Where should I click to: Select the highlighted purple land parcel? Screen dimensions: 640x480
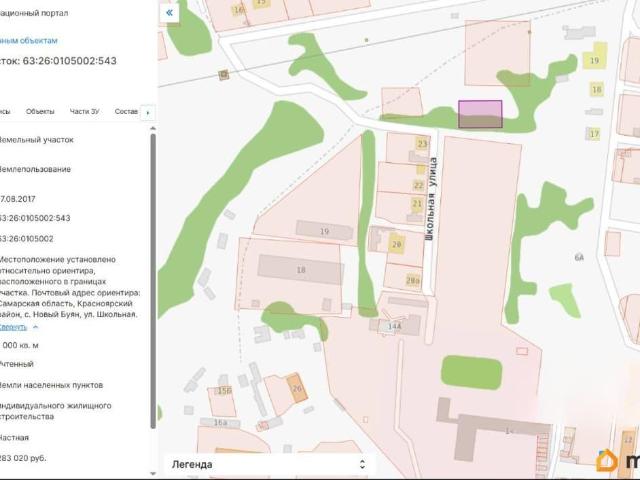pos(480,114)
